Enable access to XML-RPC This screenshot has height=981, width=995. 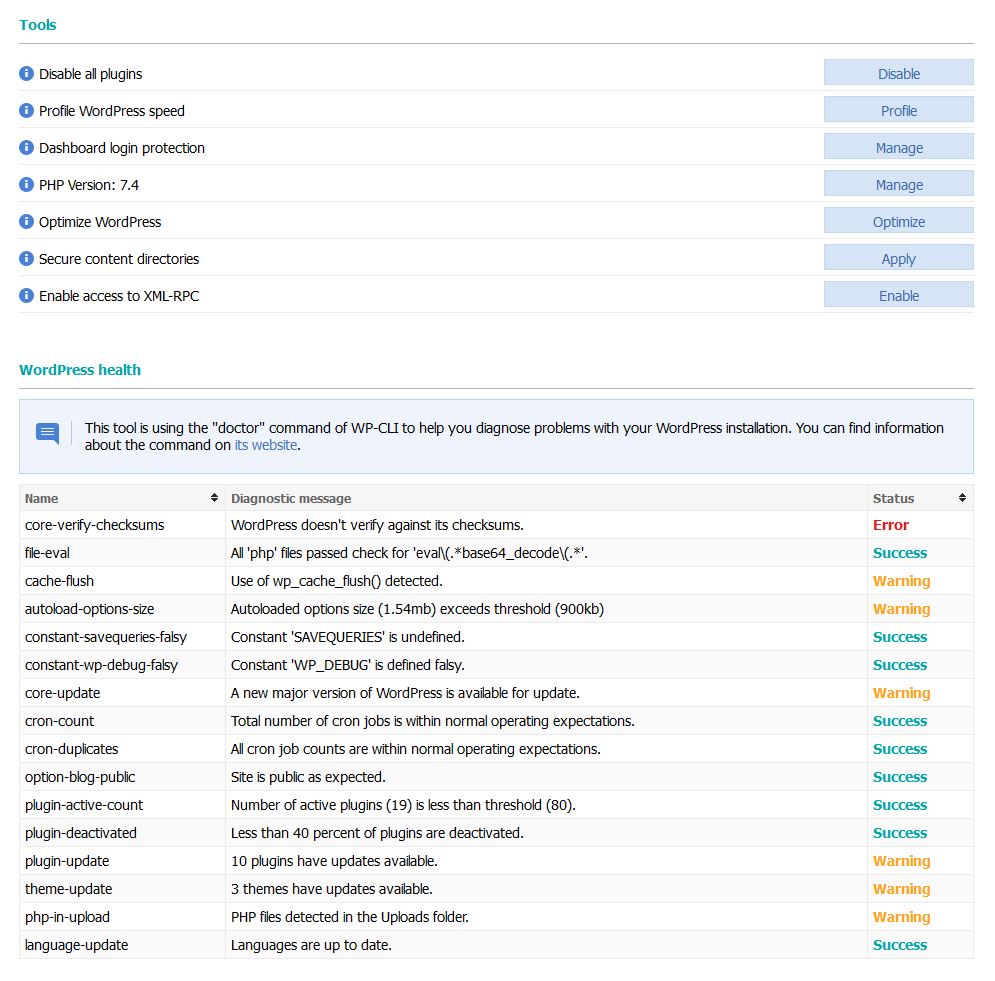click(897, 294)
